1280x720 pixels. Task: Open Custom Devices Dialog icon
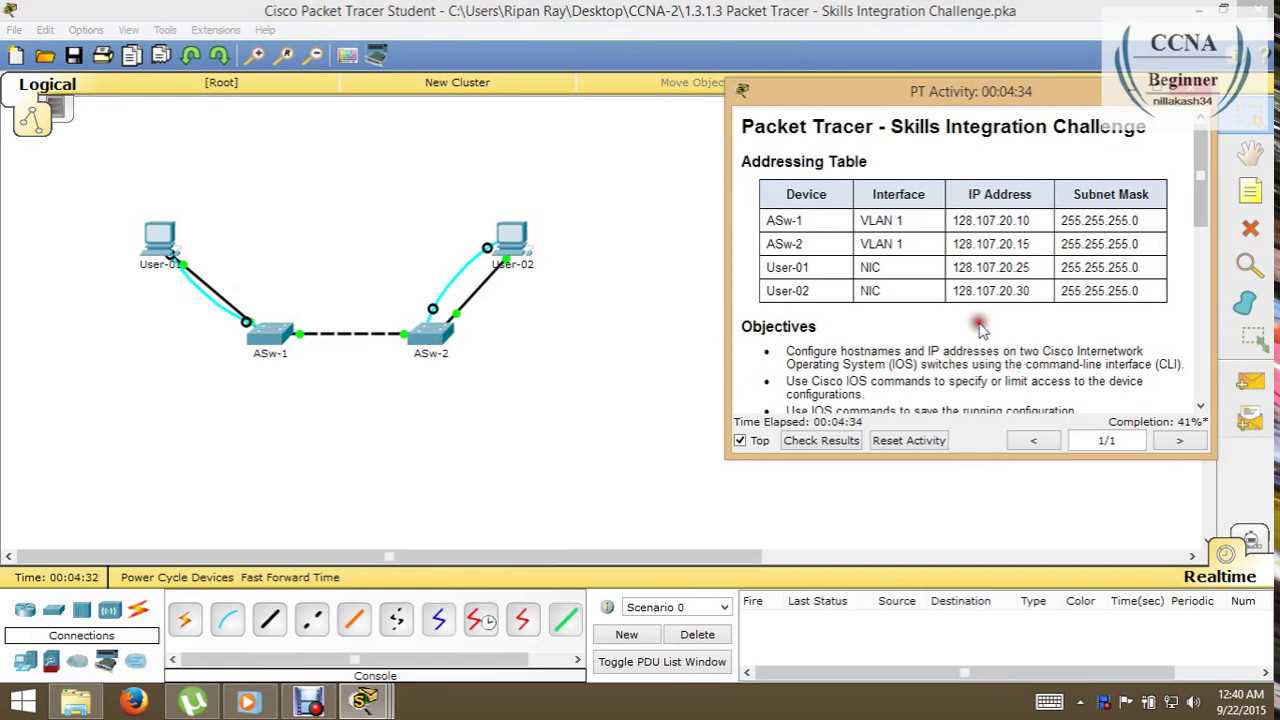pos(377,56)
